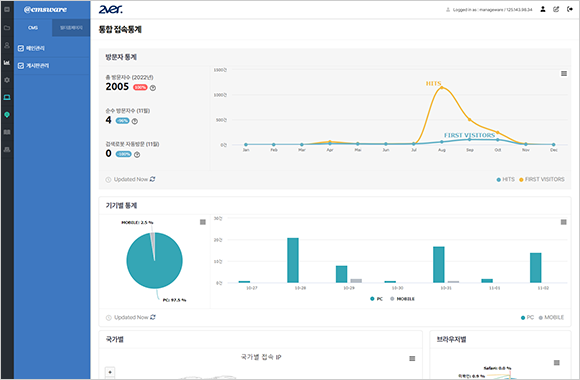This screenshot has width=580, height=380.
Task: Click the 기기별 통계 section heading
Action: click(x=121, y=205)
